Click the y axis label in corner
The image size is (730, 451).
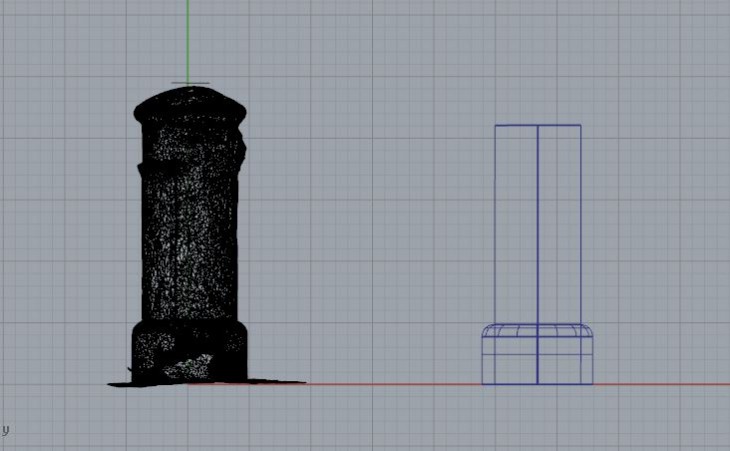(5, 430)
